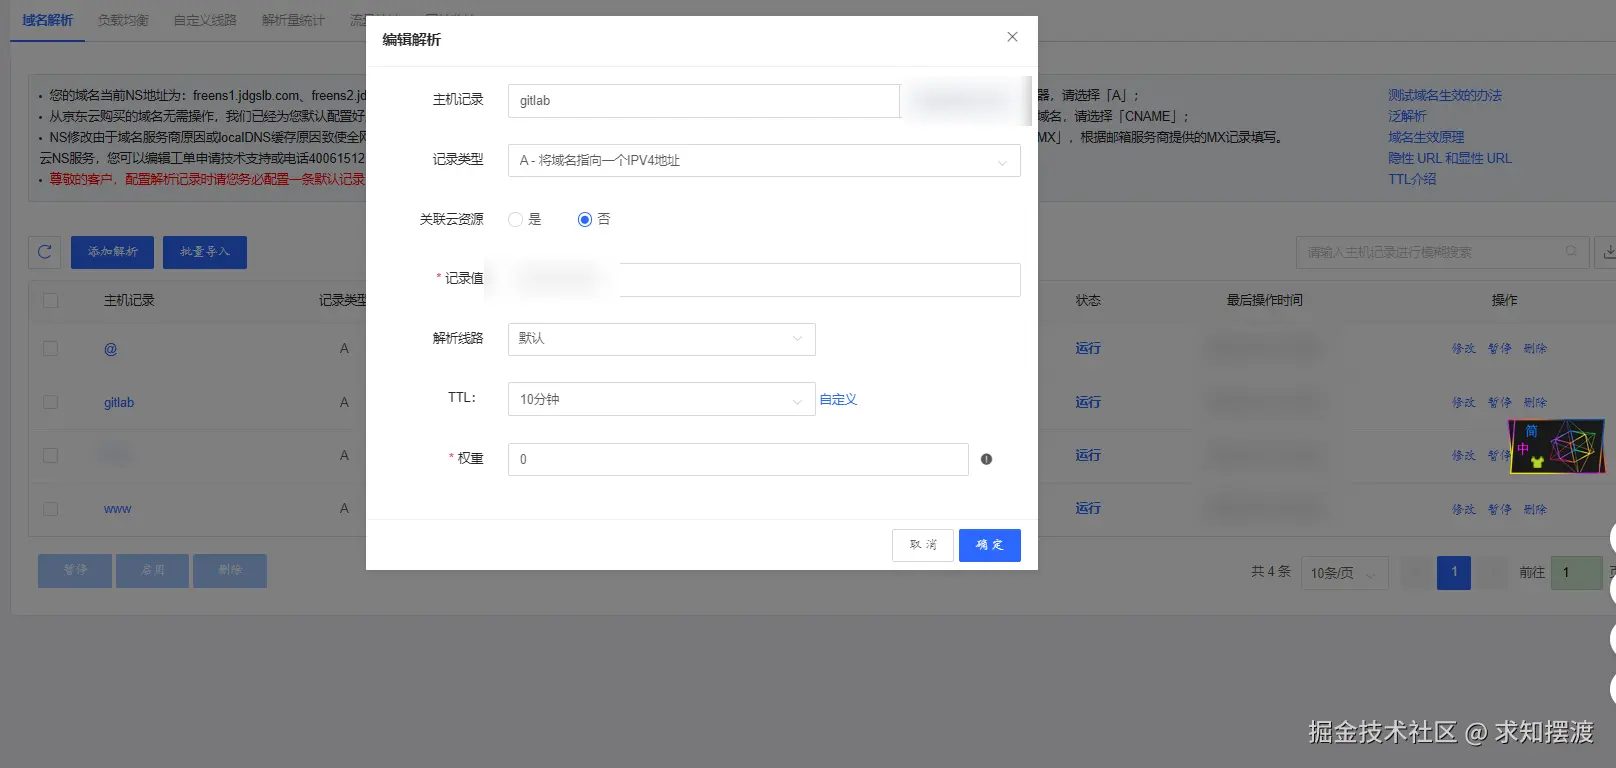Viewport: 1616px width, 768px height.
Task: Select the 否 radio option for 关联云资源
Action: coord(585,219)
